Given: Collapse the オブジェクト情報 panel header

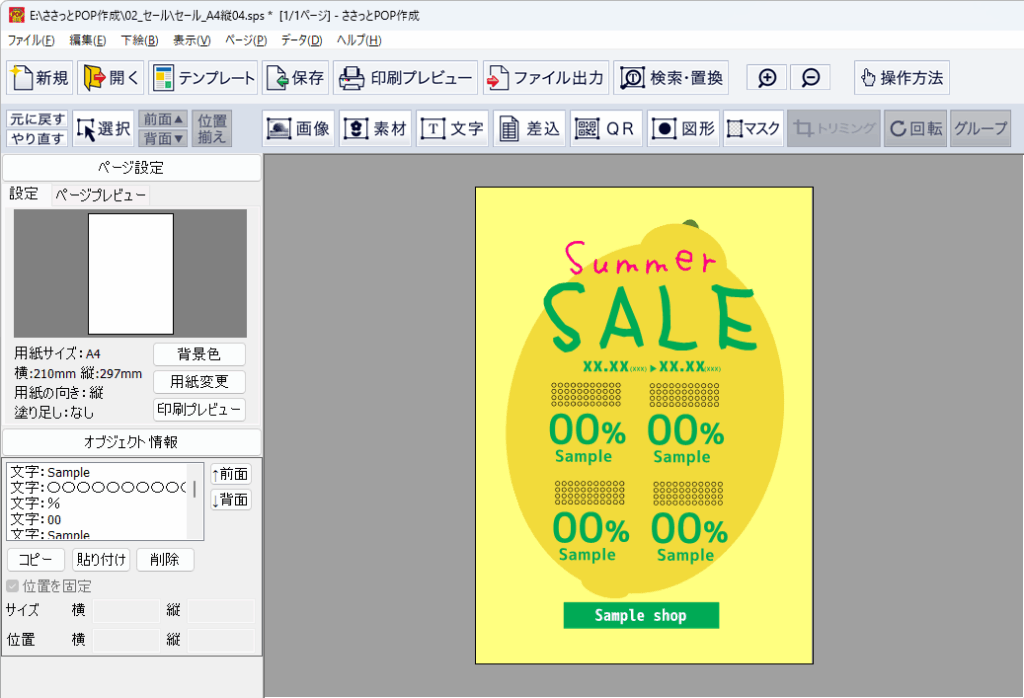Looking at the screenshot, I should click(131, 442).
